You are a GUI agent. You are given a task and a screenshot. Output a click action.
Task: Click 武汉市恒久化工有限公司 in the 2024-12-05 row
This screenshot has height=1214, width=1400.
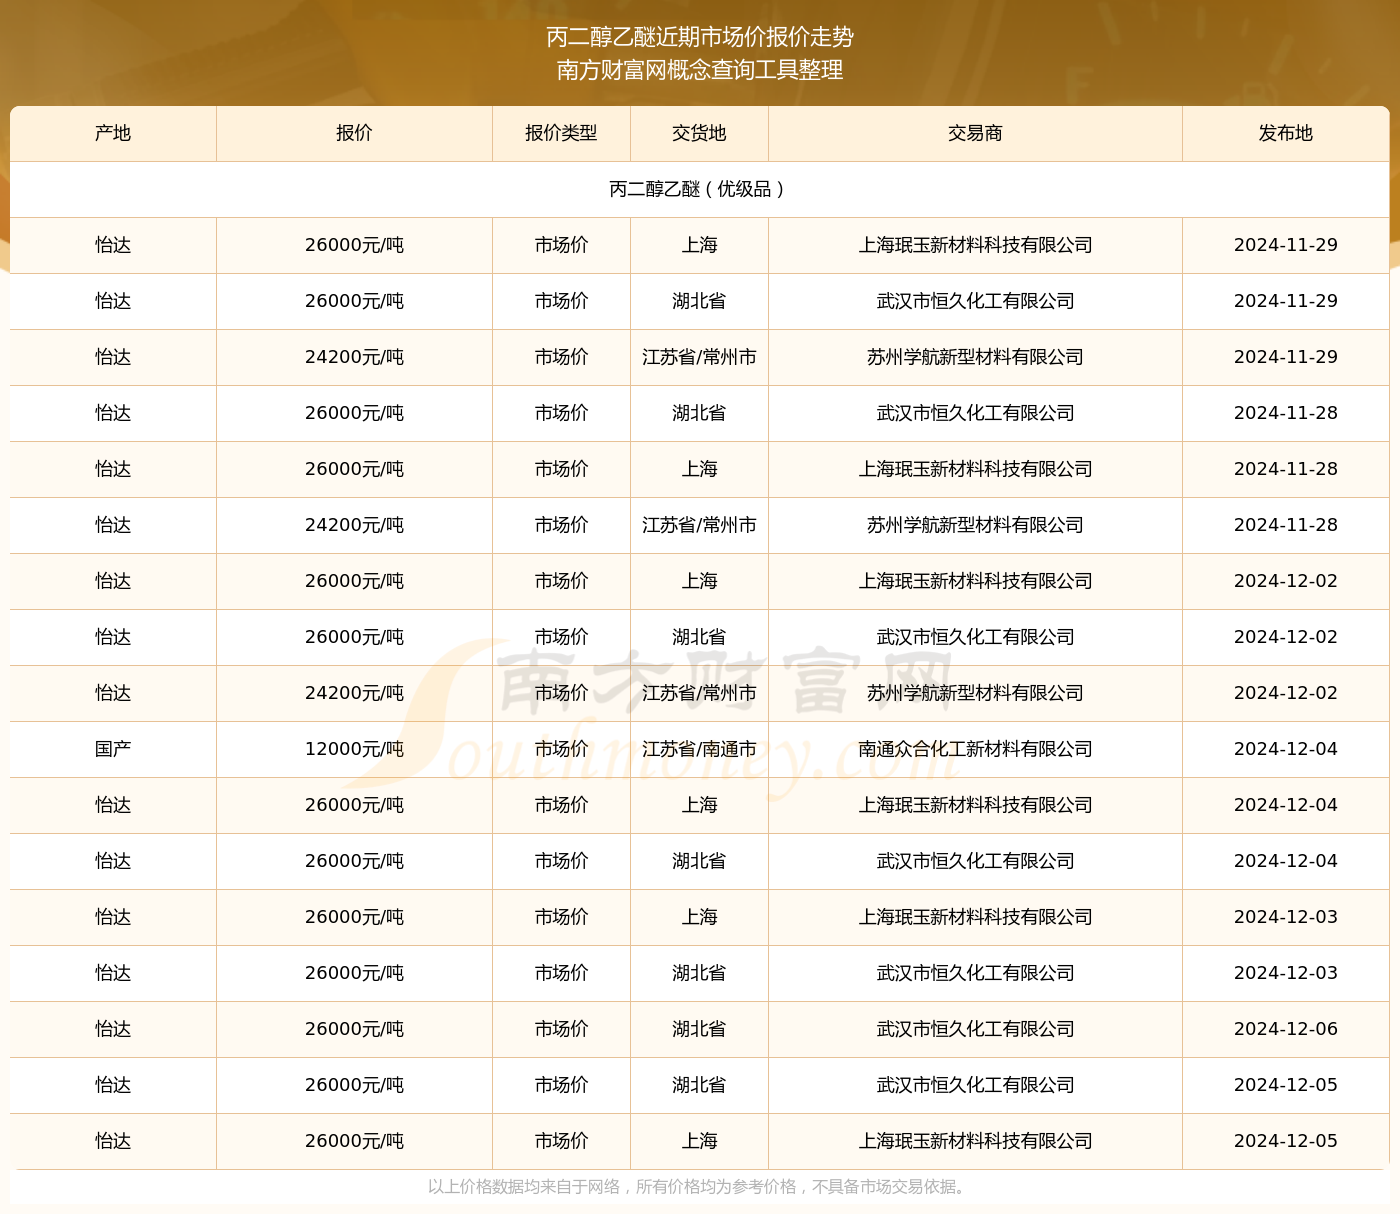click(x=975, y=1085)
